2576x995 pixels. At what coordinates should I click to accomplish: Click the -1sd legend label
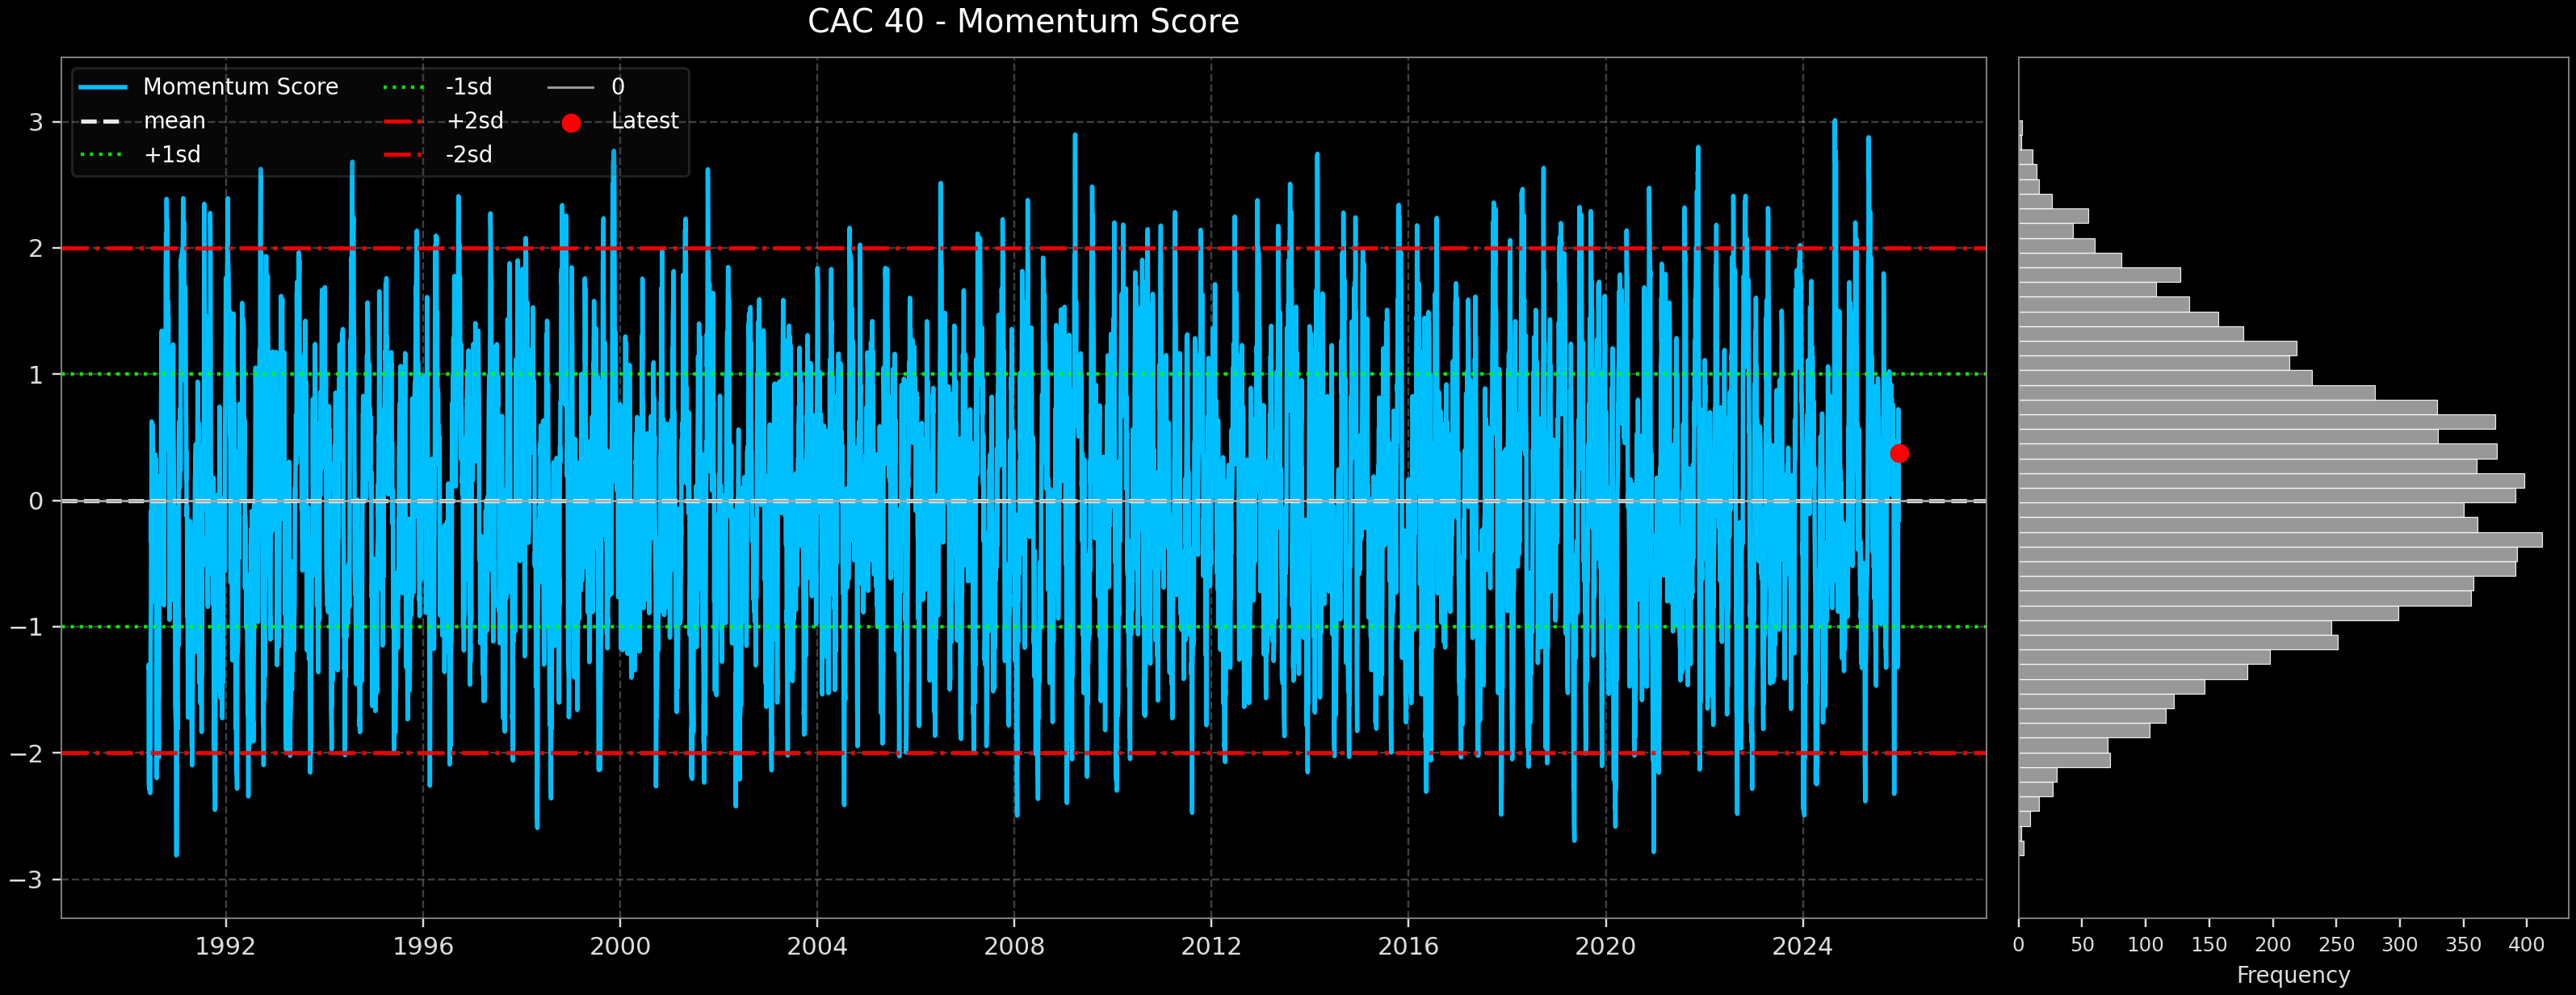pyautogui.click(x=468, y=87)
